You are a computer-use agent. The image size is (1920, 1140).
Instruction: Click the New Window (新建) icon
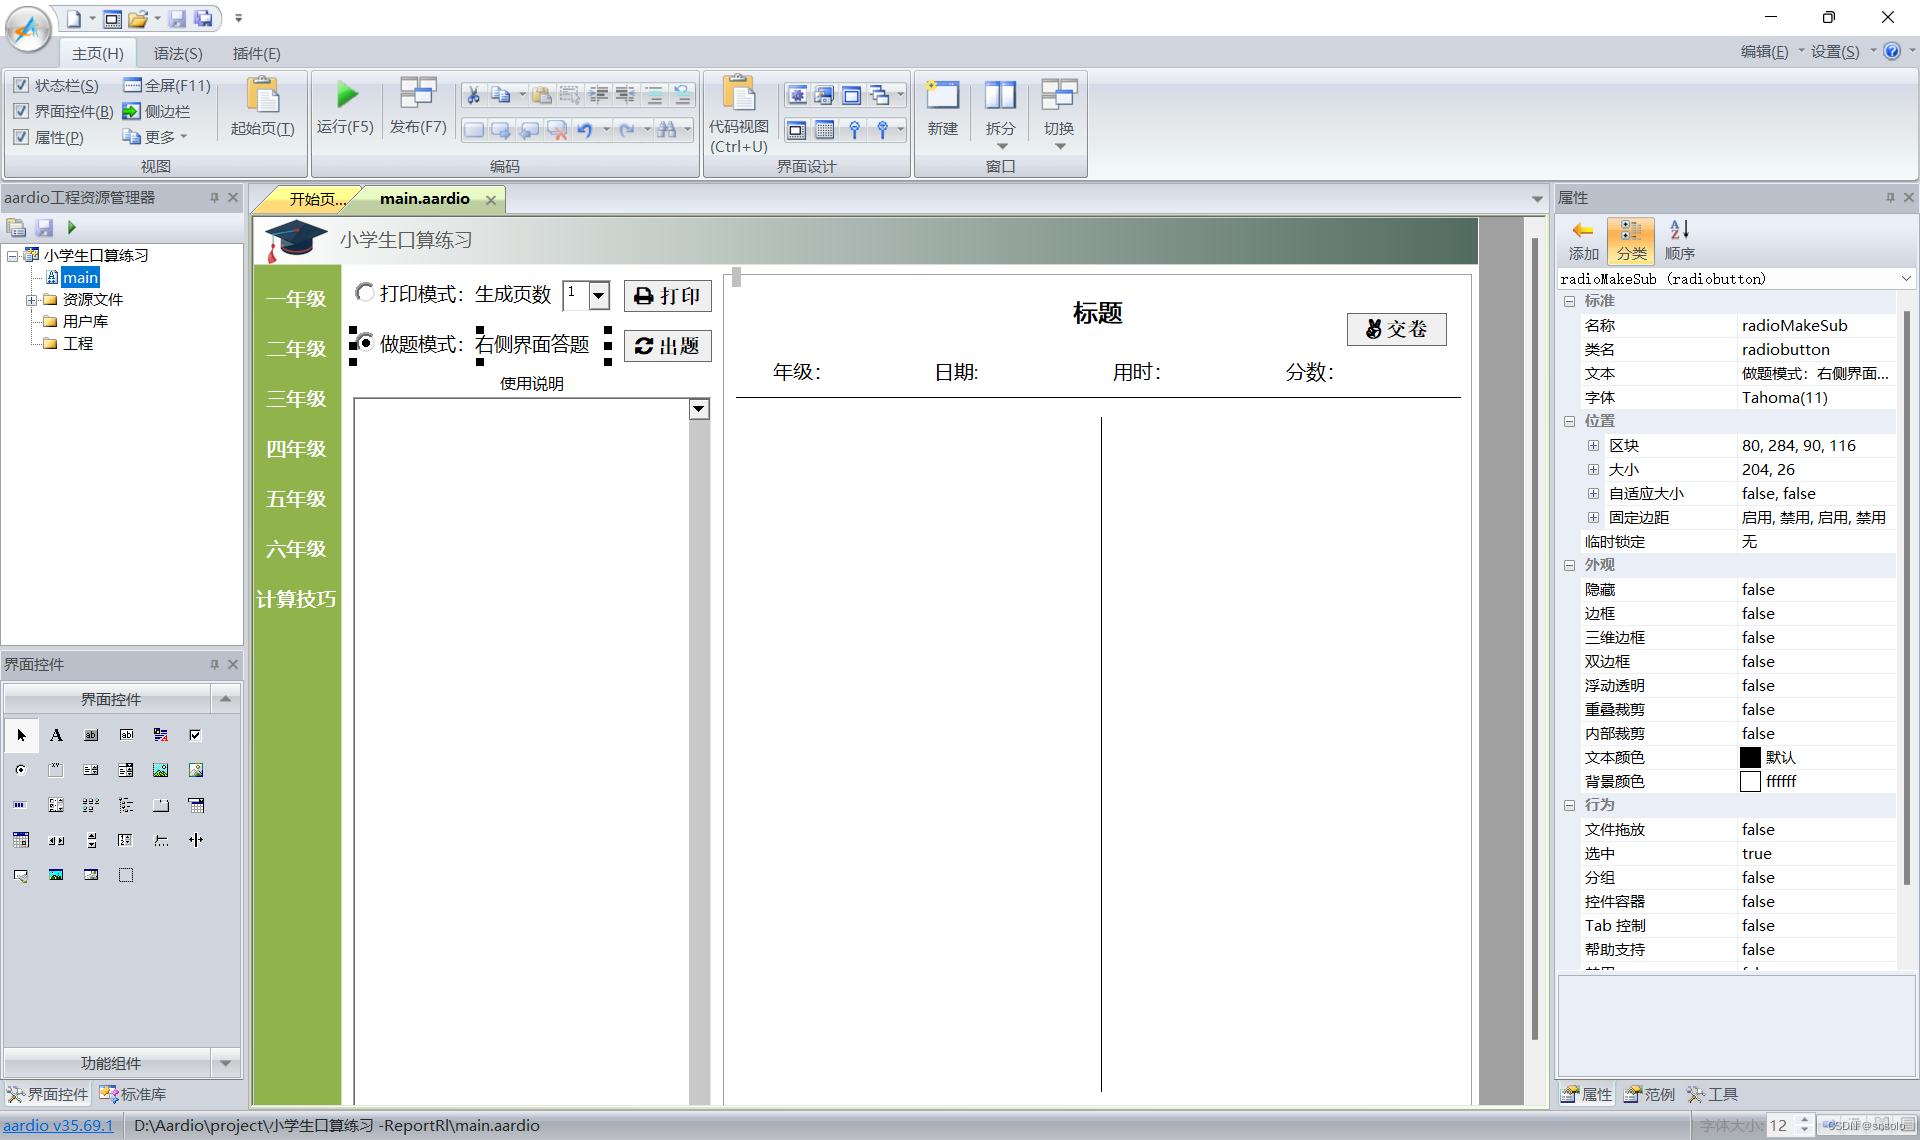click(942, 96)
